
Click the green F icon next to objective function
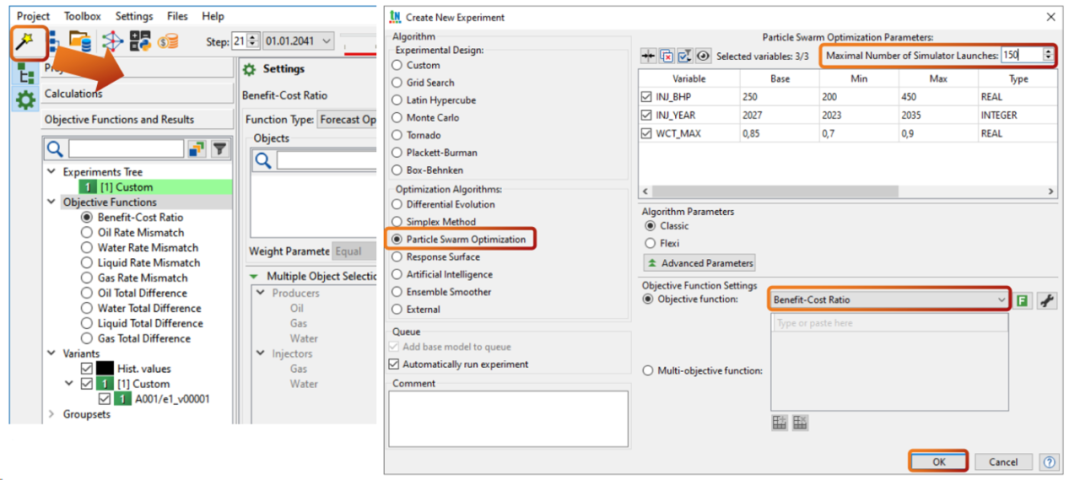1023,300
